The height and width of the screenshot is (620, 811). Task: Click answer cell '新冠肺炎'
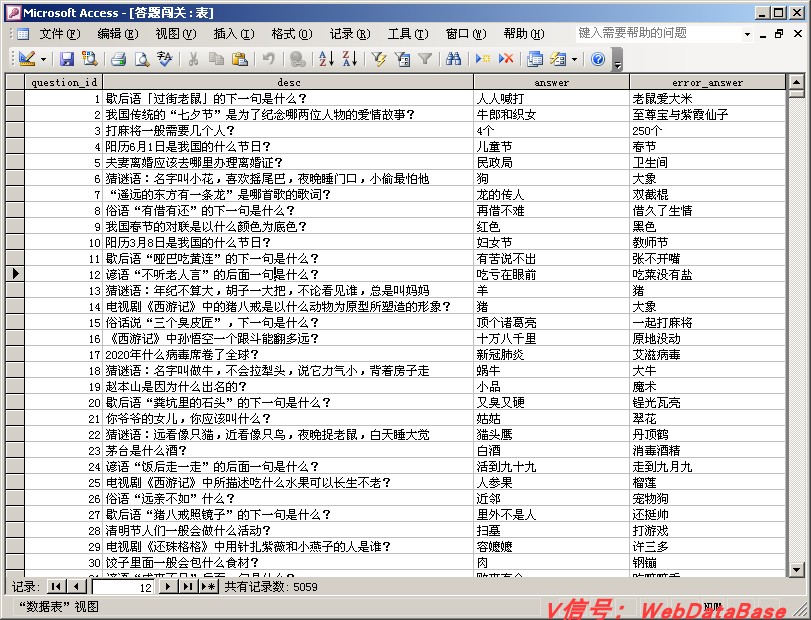tap(551, 354)
